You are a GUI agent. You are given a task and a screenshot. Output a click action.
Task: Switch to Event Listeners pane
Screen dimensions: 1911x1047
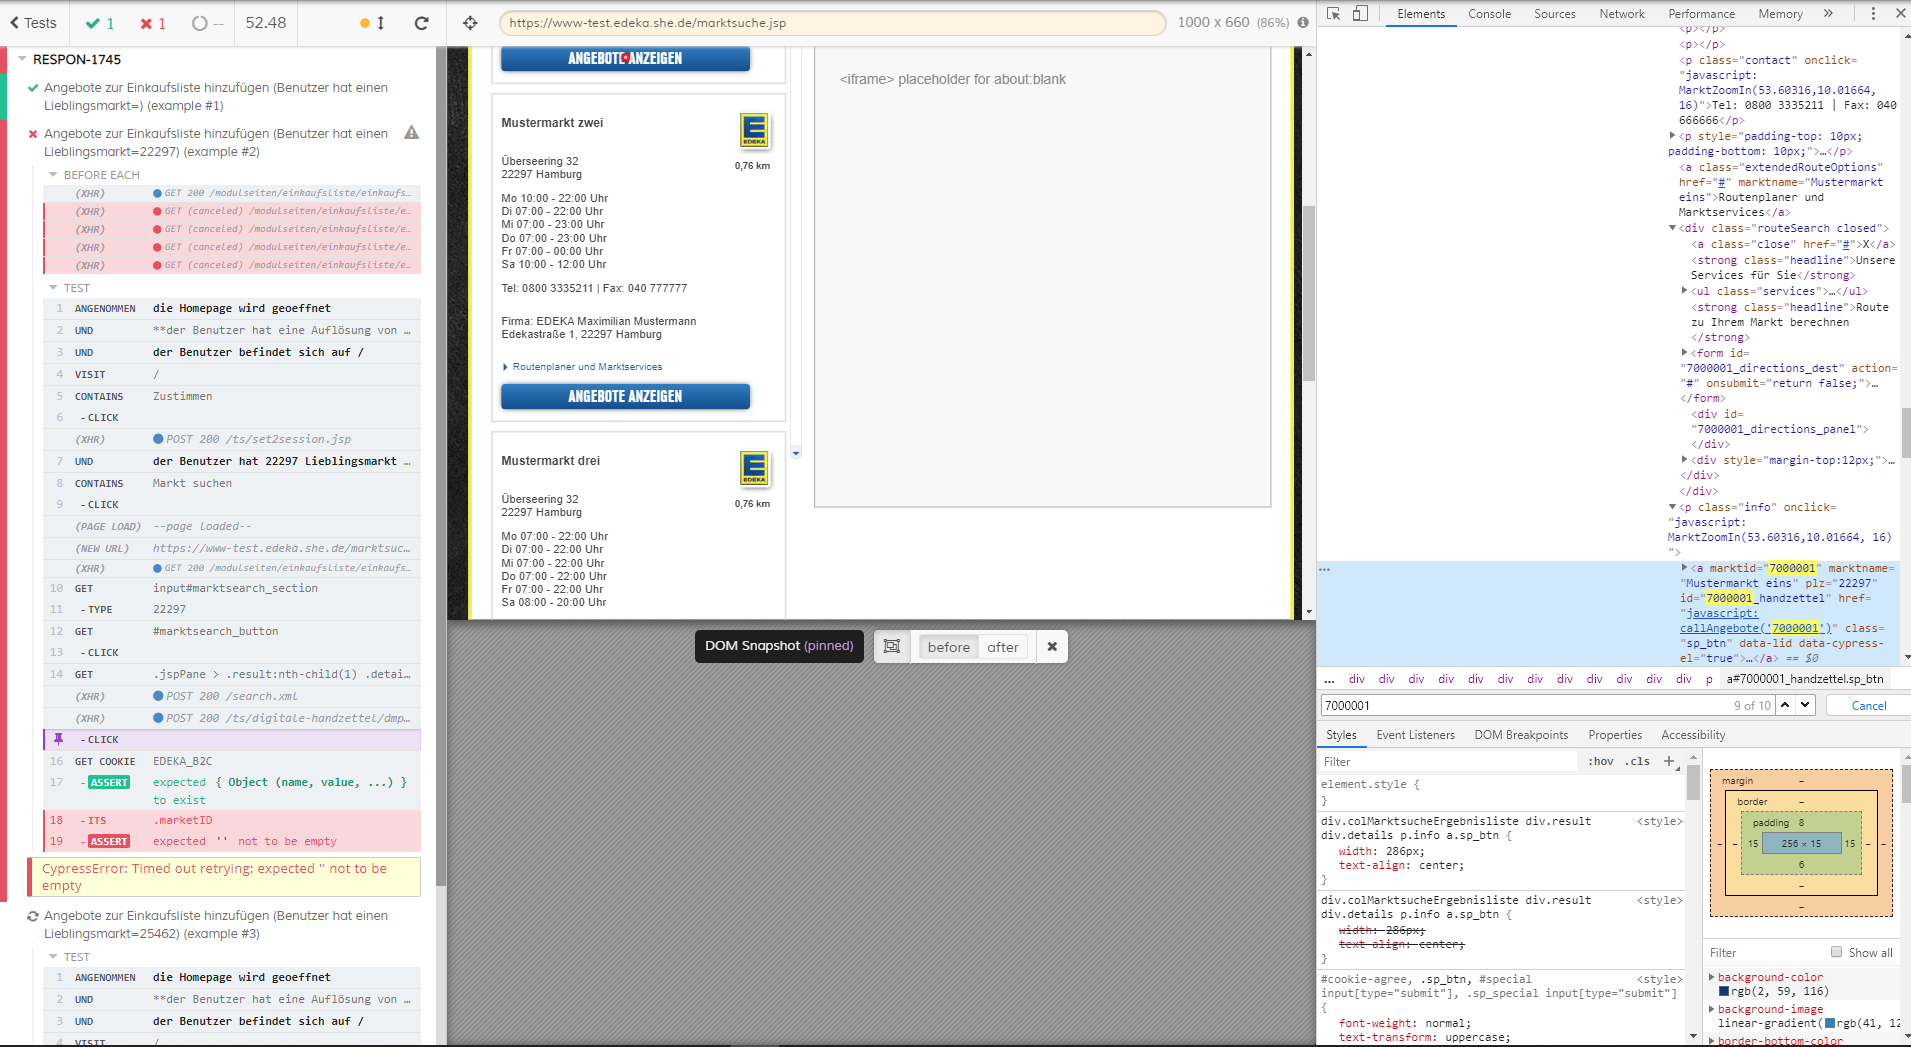tap(1415, 735)
